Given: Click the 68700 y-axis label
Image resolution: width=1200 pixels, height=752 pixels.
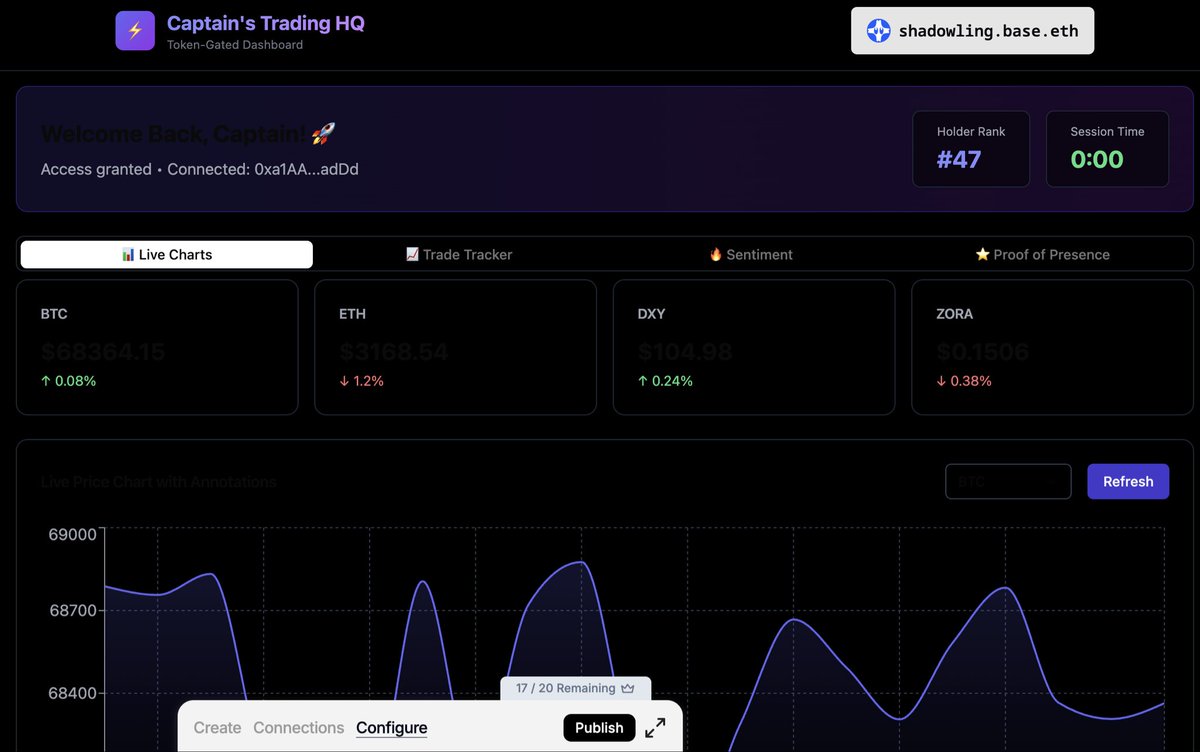Looking at the screenshot, I should tap(73, 610).
